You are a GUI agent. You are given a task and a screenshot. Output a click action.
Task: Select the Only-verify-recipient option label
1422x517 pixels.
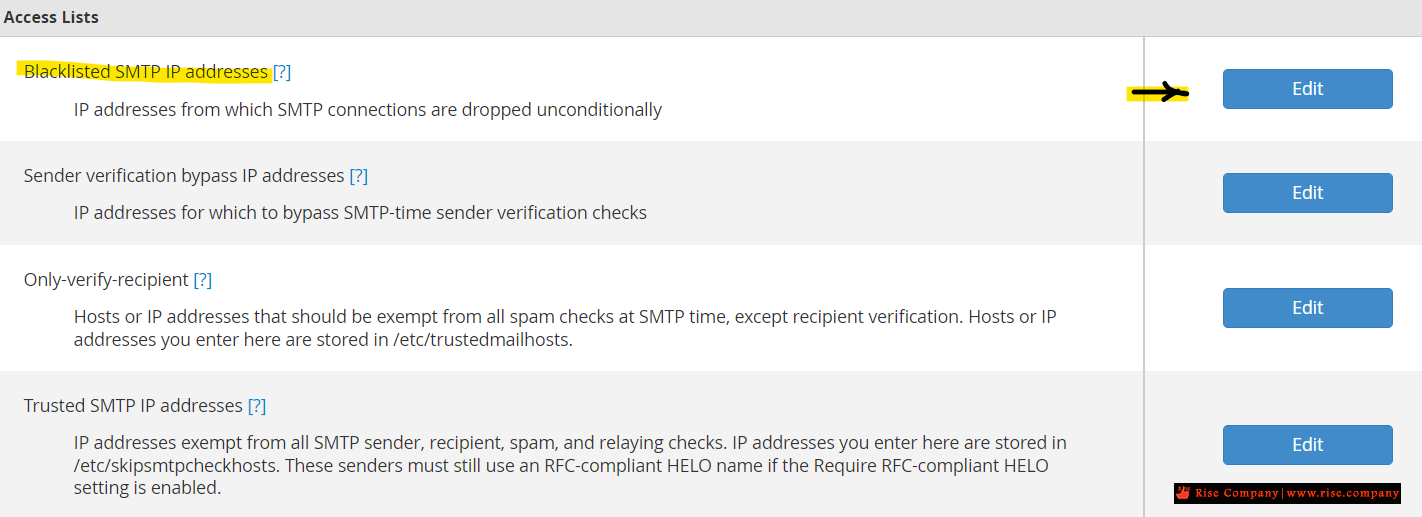pos(106,280)
